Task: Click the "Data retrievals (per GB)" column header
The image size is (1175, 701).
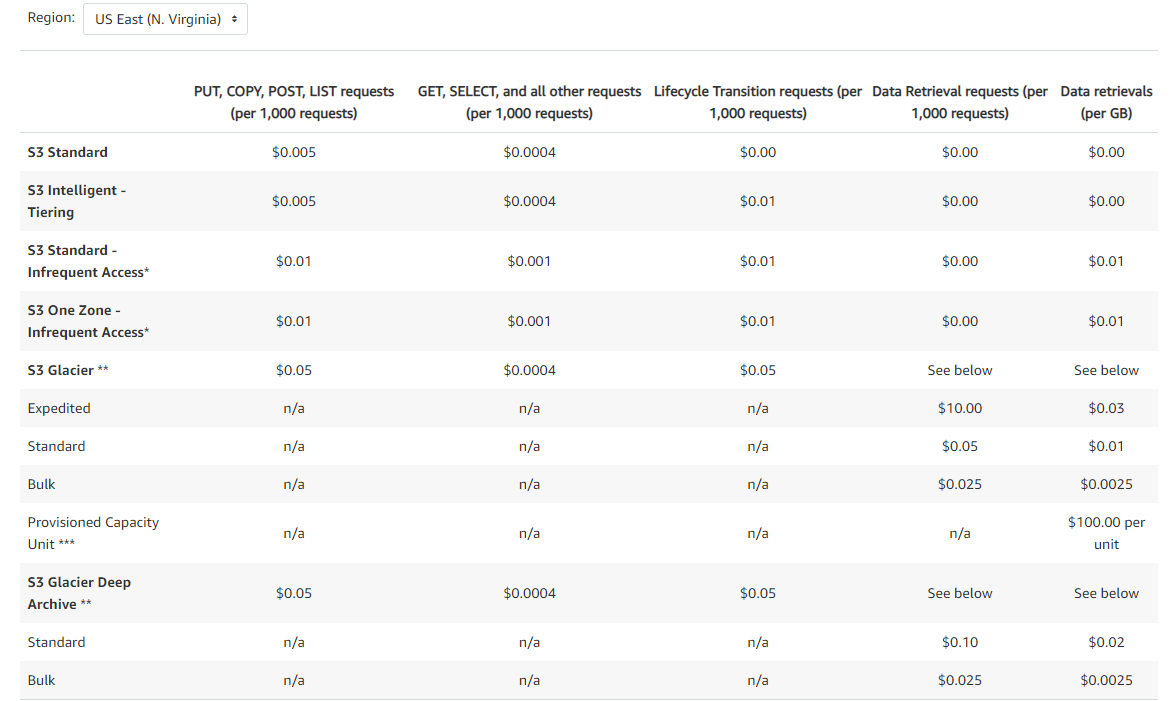Action: pyautogui.click(x=1106, y=102)
